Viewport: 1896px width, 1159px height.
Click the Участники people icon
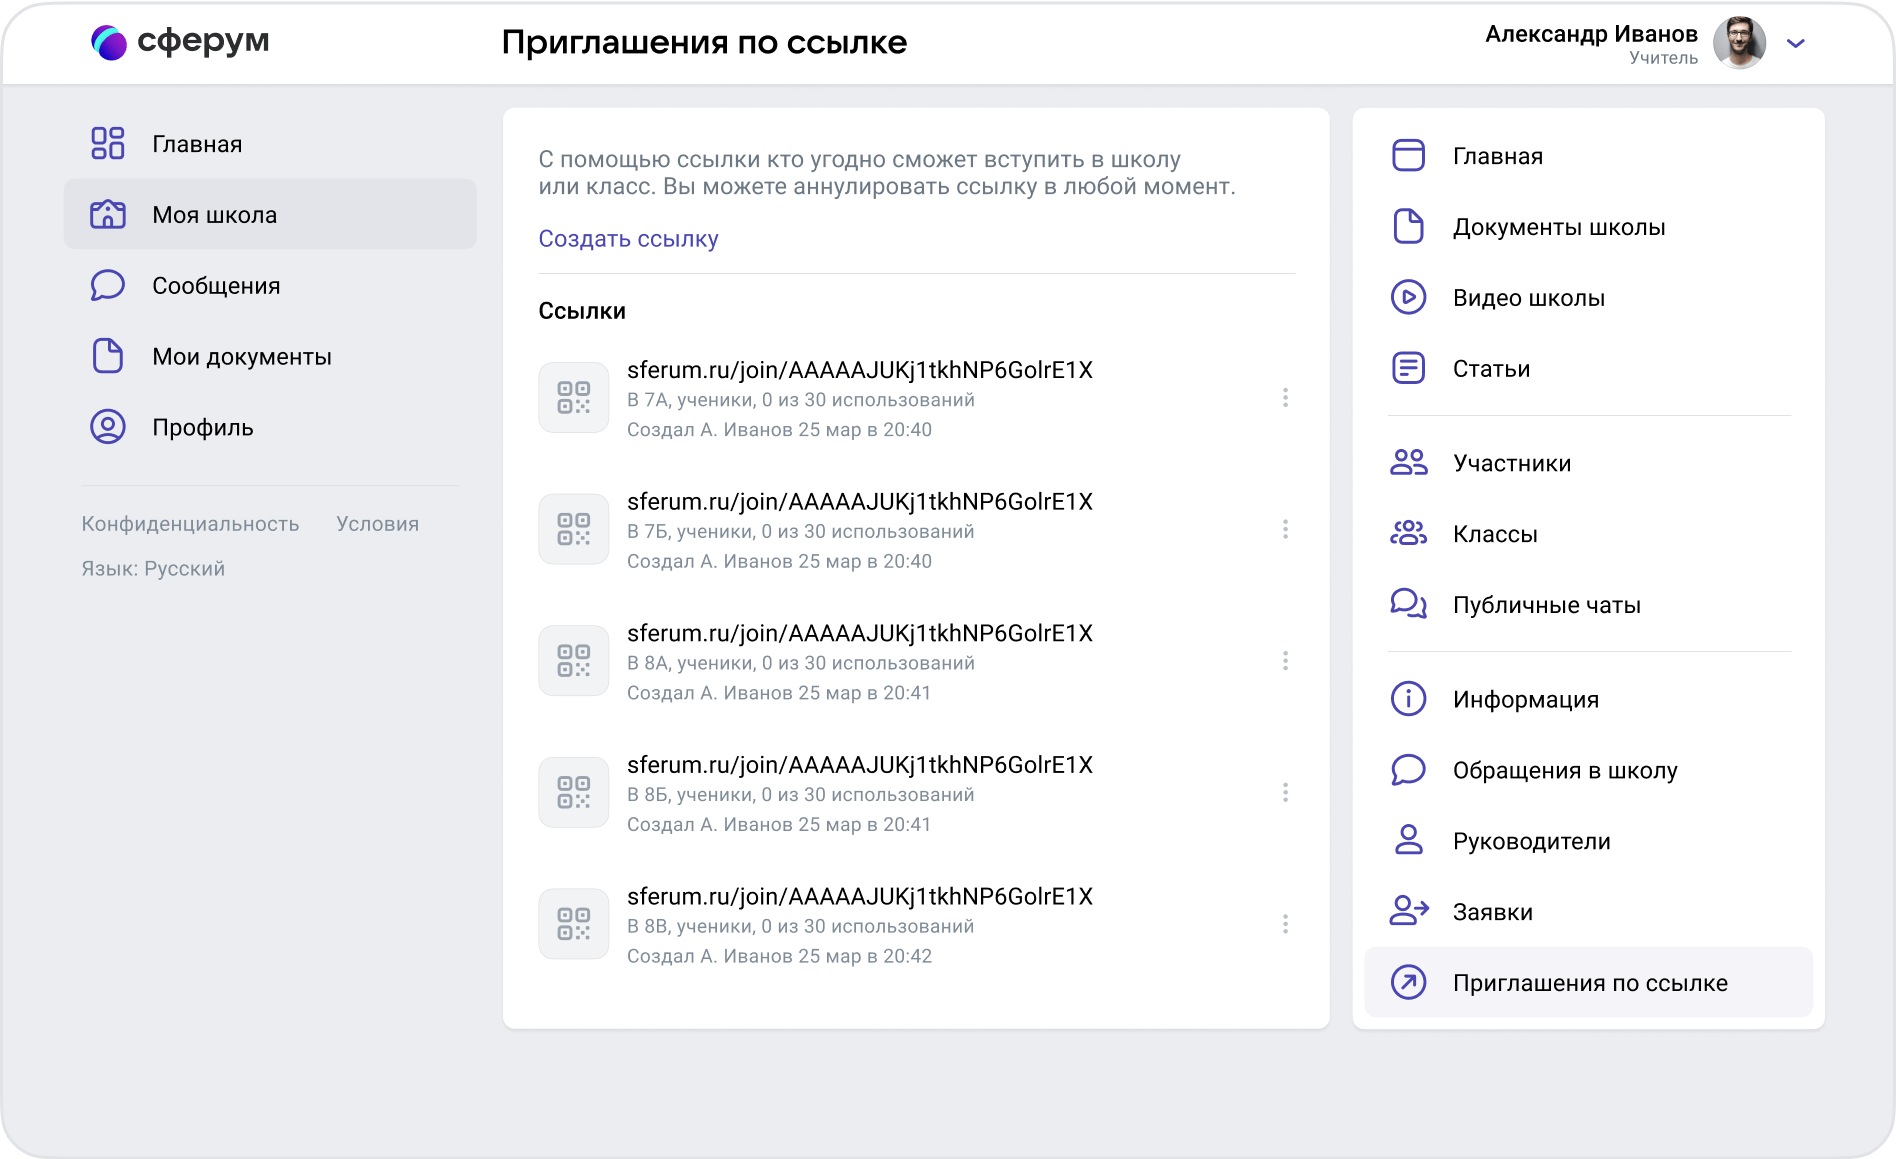coord(1408,462)
